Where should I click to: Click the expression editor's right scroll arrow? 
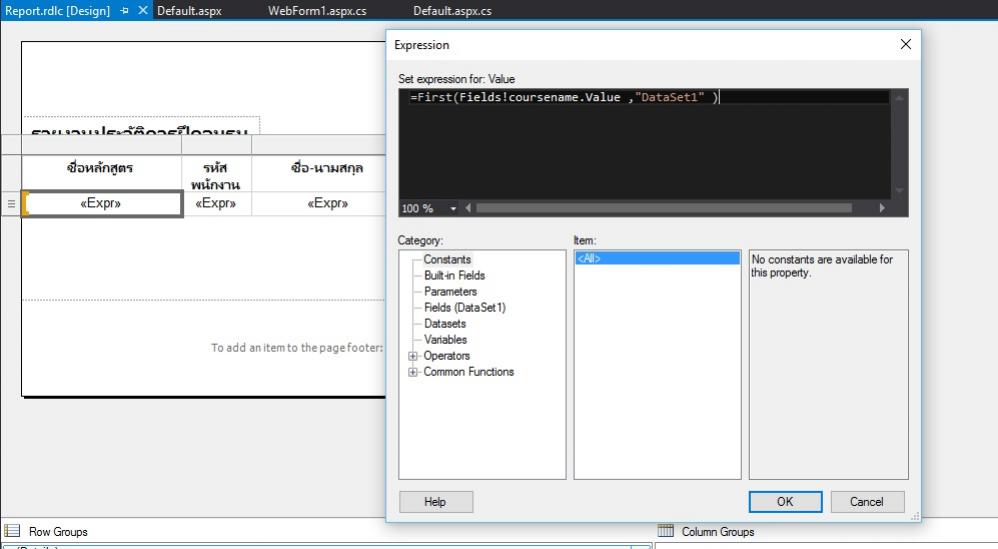pyautogui.click(x=882, y=208)
